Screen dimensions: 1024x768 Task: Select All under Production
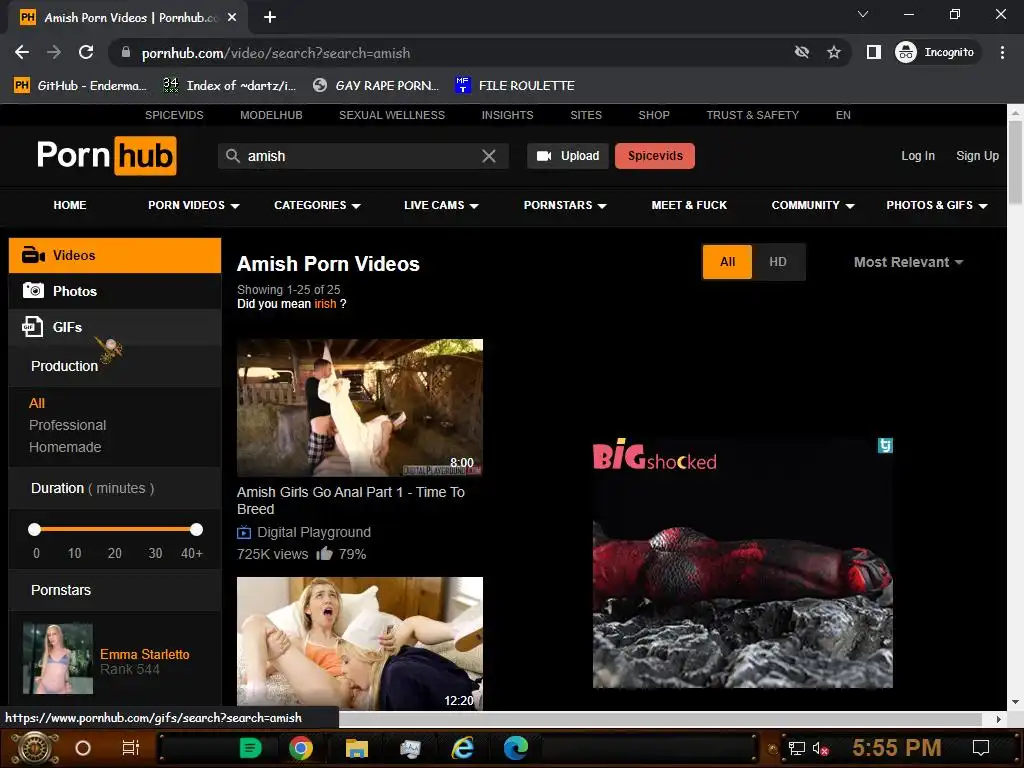[37, 403]
